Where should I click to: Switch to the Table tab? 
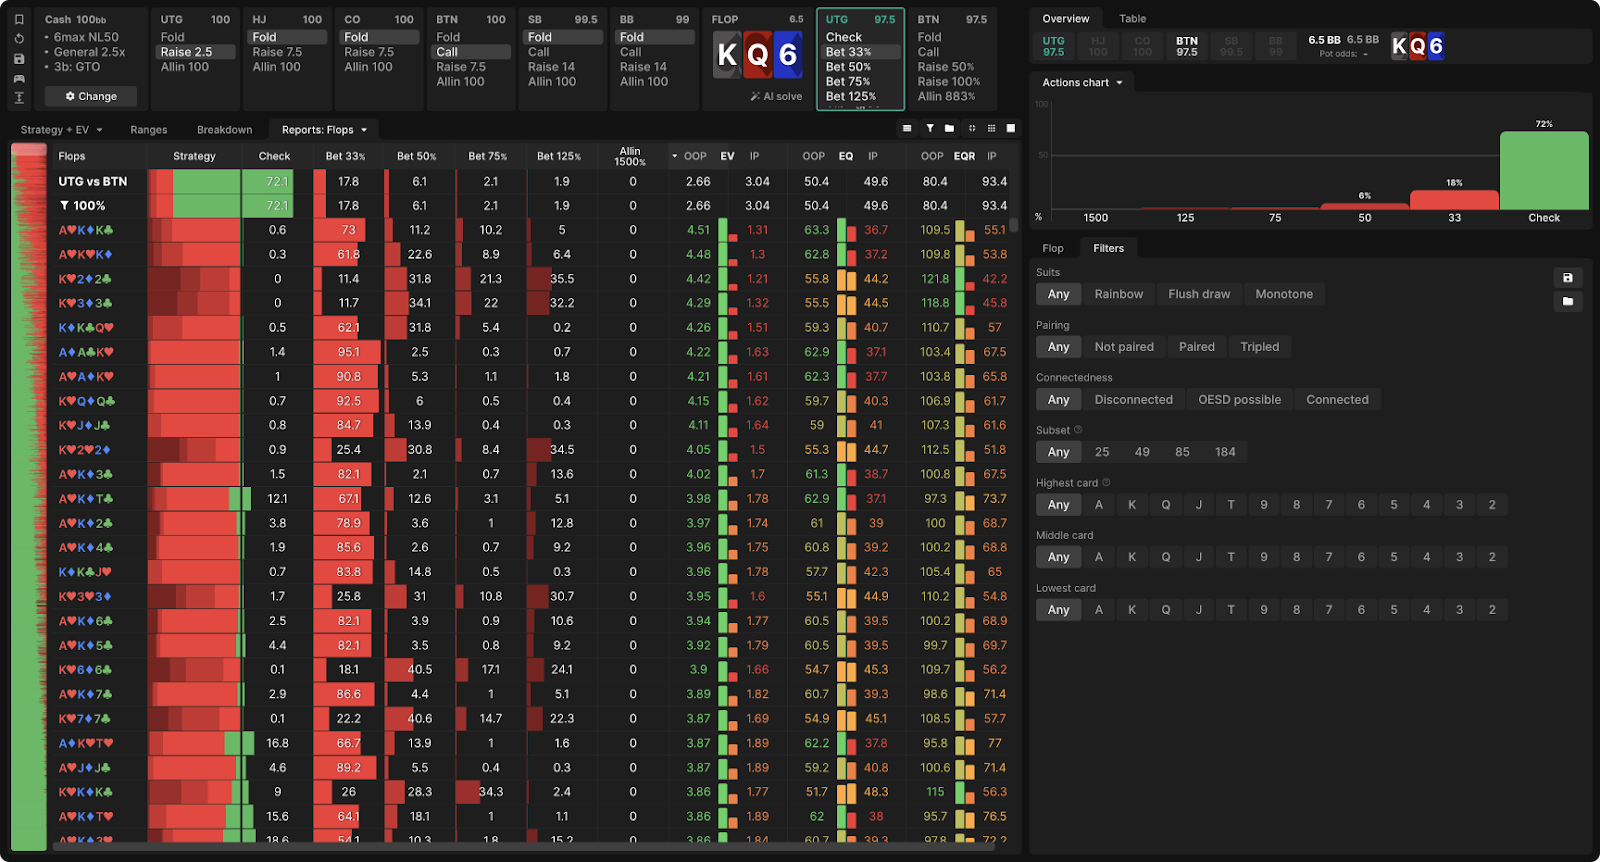click(x=1132, y=19)
